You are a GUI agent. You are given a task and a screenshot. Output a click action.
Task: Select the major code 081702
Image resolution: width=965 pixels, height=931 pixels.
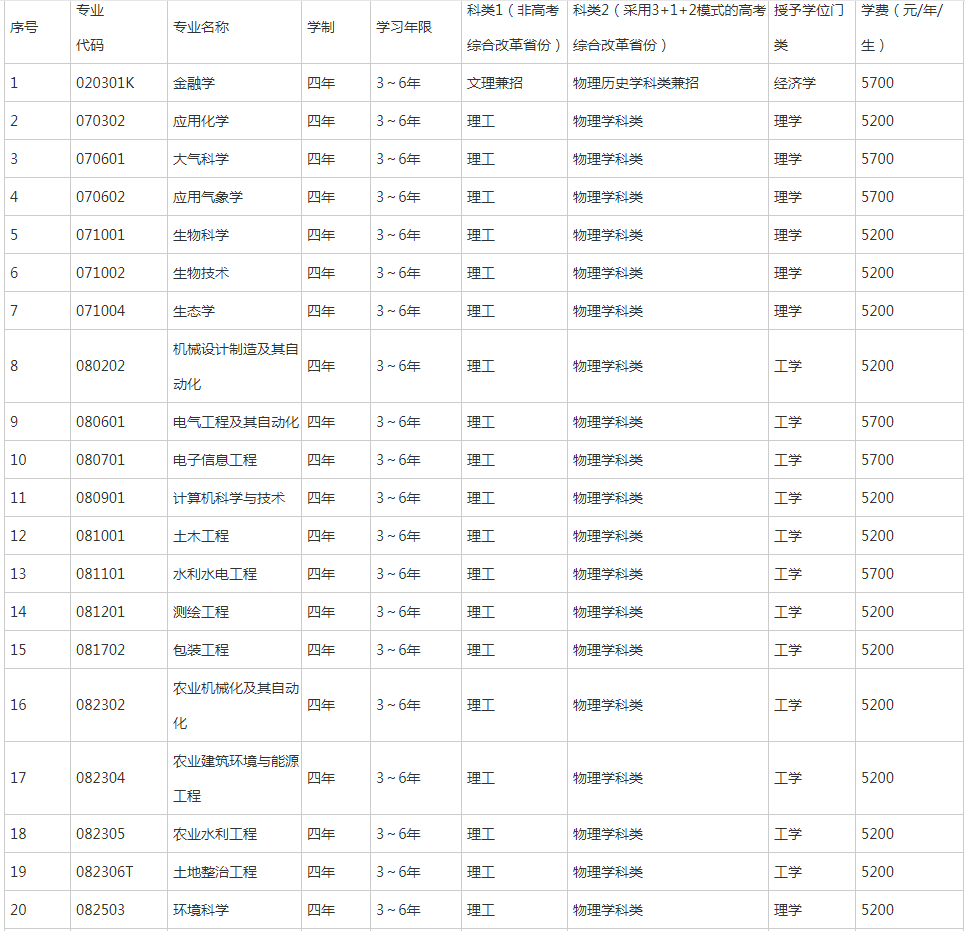(100, 650)
